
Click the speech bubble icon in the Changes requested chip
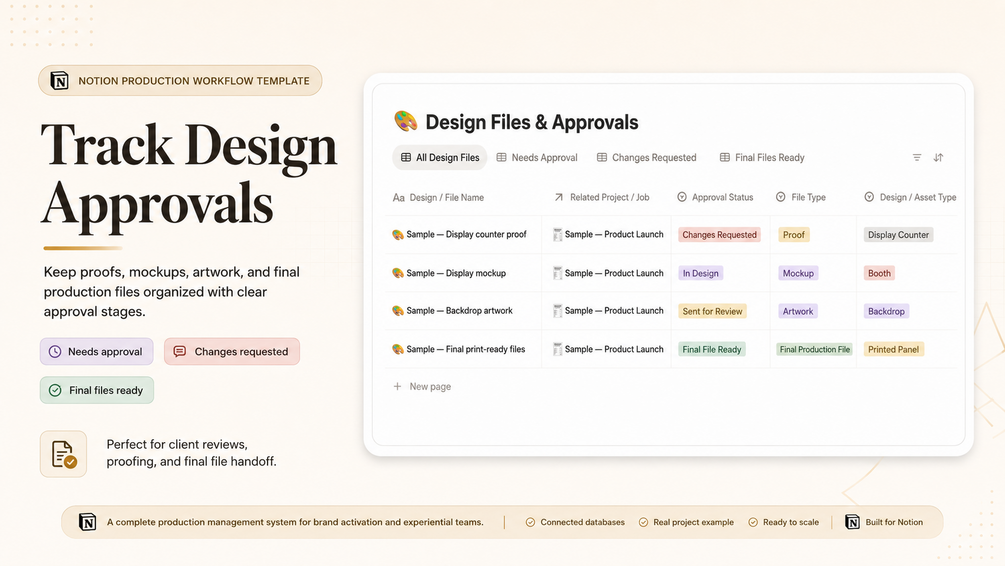180,351
